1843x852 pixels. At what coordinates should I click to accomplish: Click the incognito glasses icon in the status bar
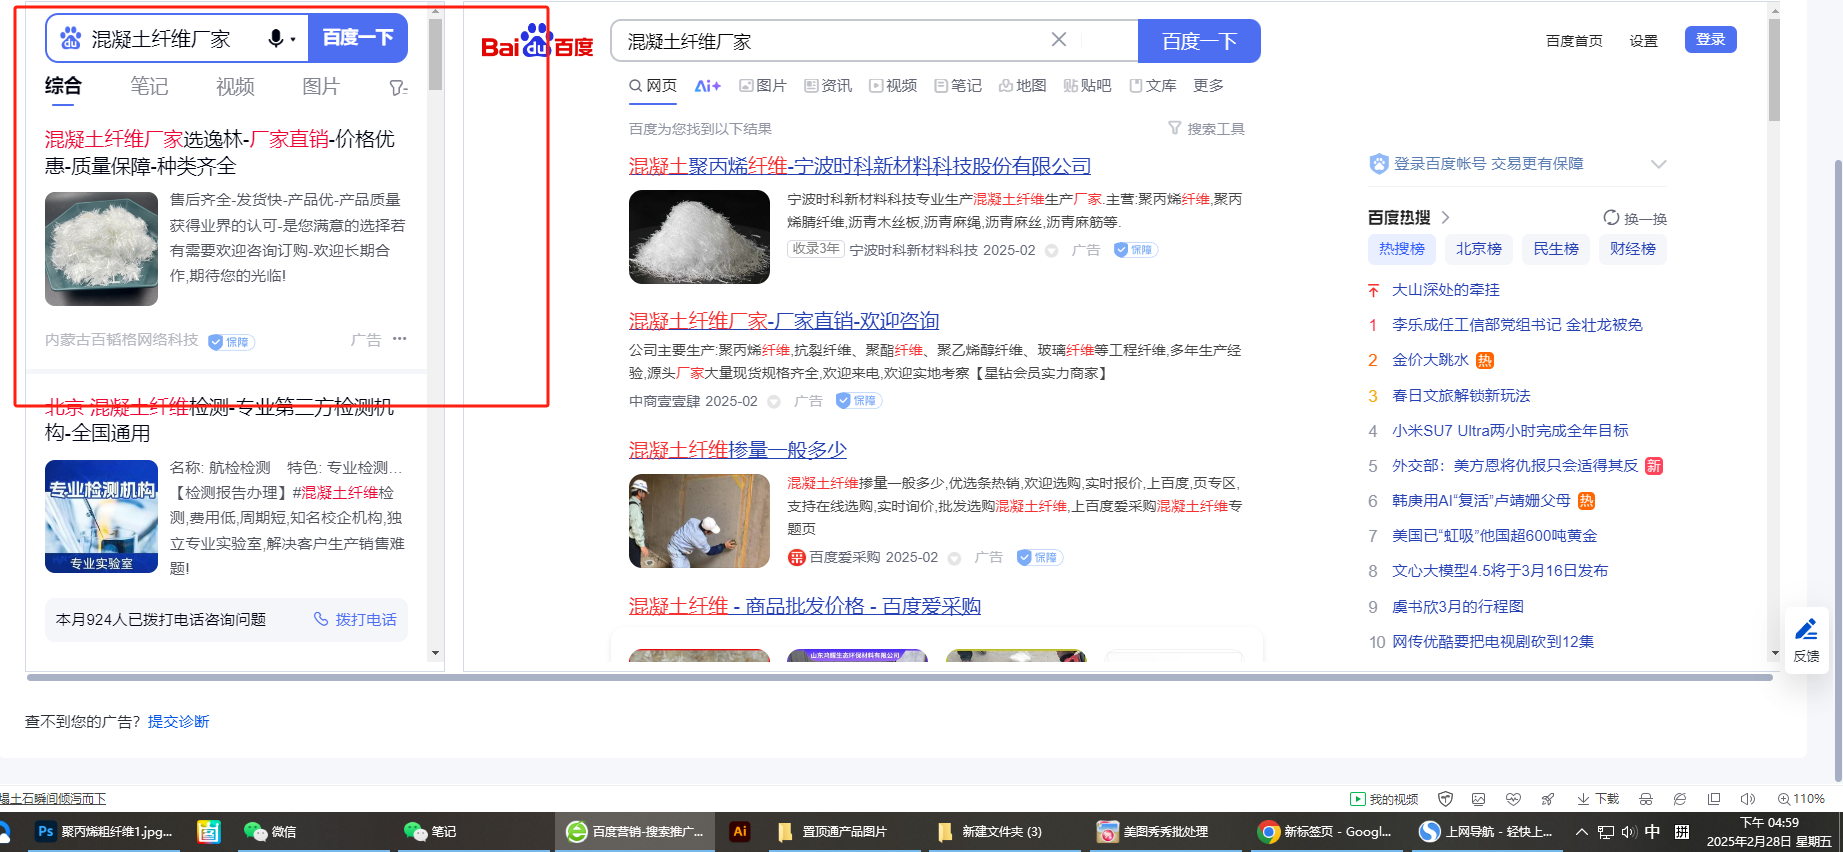(x=1646, y=799)
